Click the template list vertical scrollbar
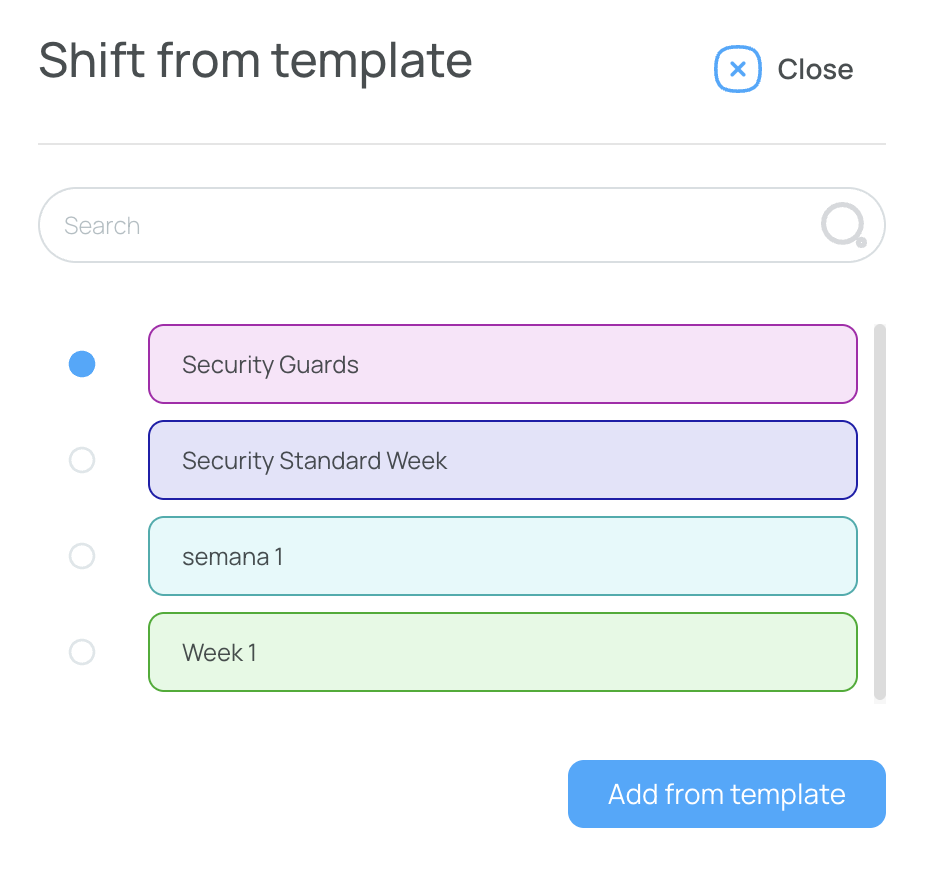This screenshot has height=870, width=926. (x=880, y=511)
